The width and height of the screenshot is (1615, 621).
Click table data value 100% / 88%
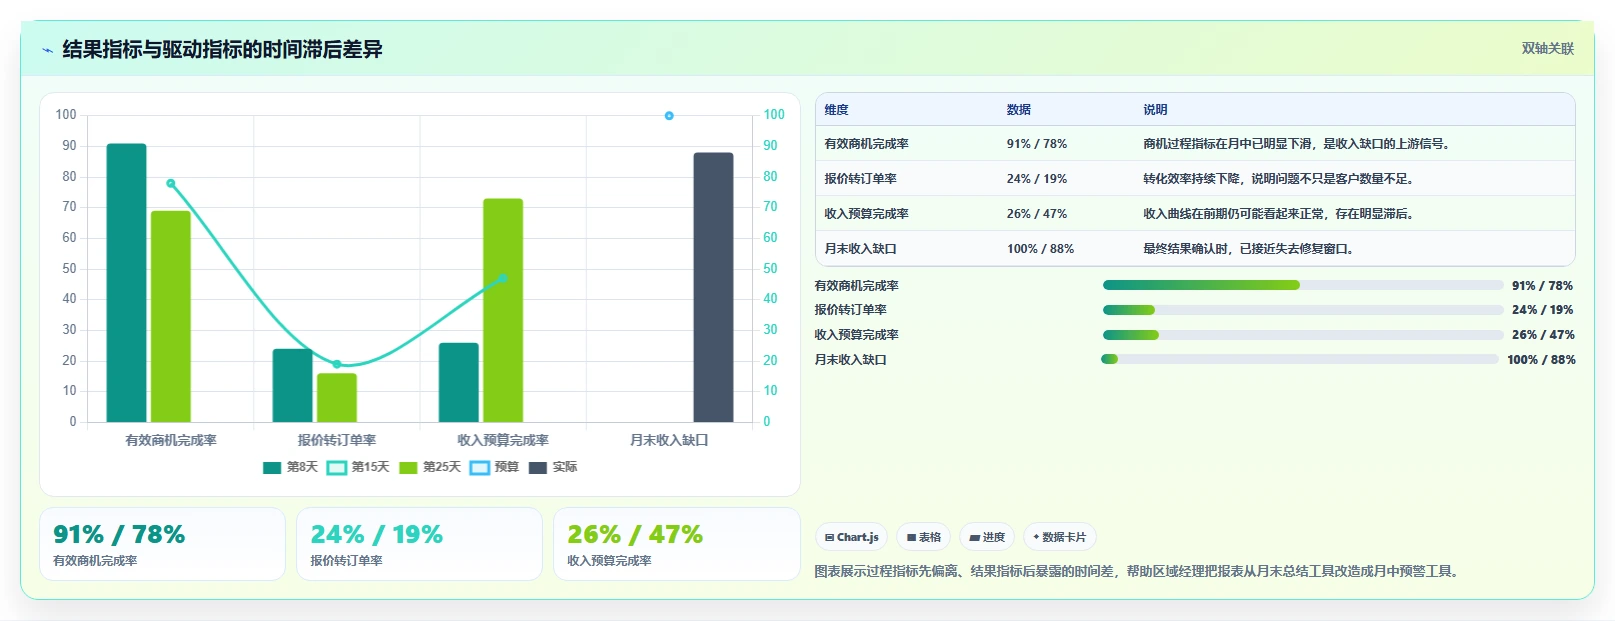click(x=1040, y=249)
